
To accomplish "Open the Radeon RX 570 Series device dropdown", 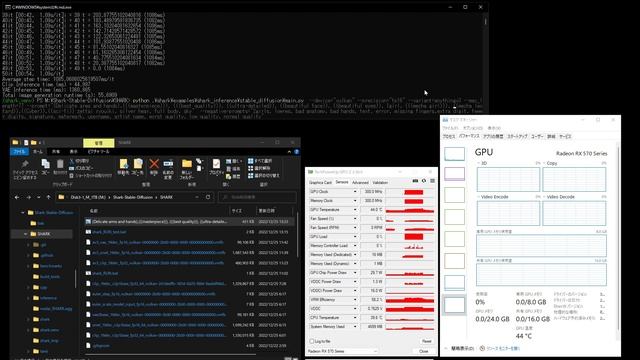I will [x=342, y=351].
